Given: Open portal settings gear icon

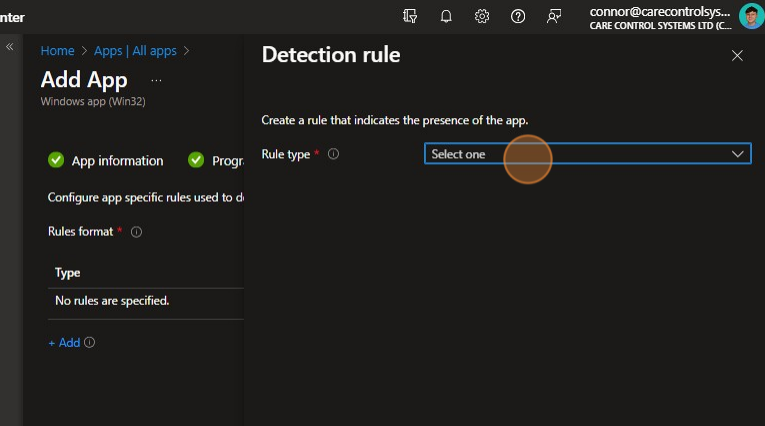Looking at the screenshot, I should coord(482,16).
